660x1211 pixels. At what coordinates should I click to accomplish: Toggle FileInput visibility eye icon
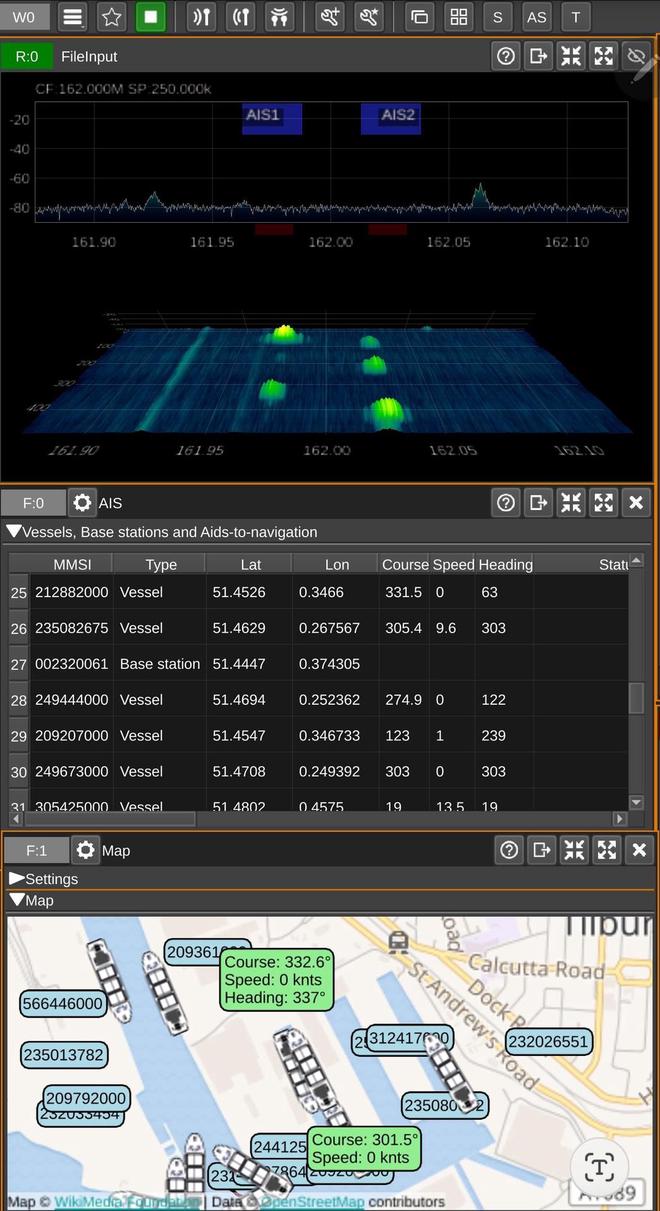pos(636,57)
